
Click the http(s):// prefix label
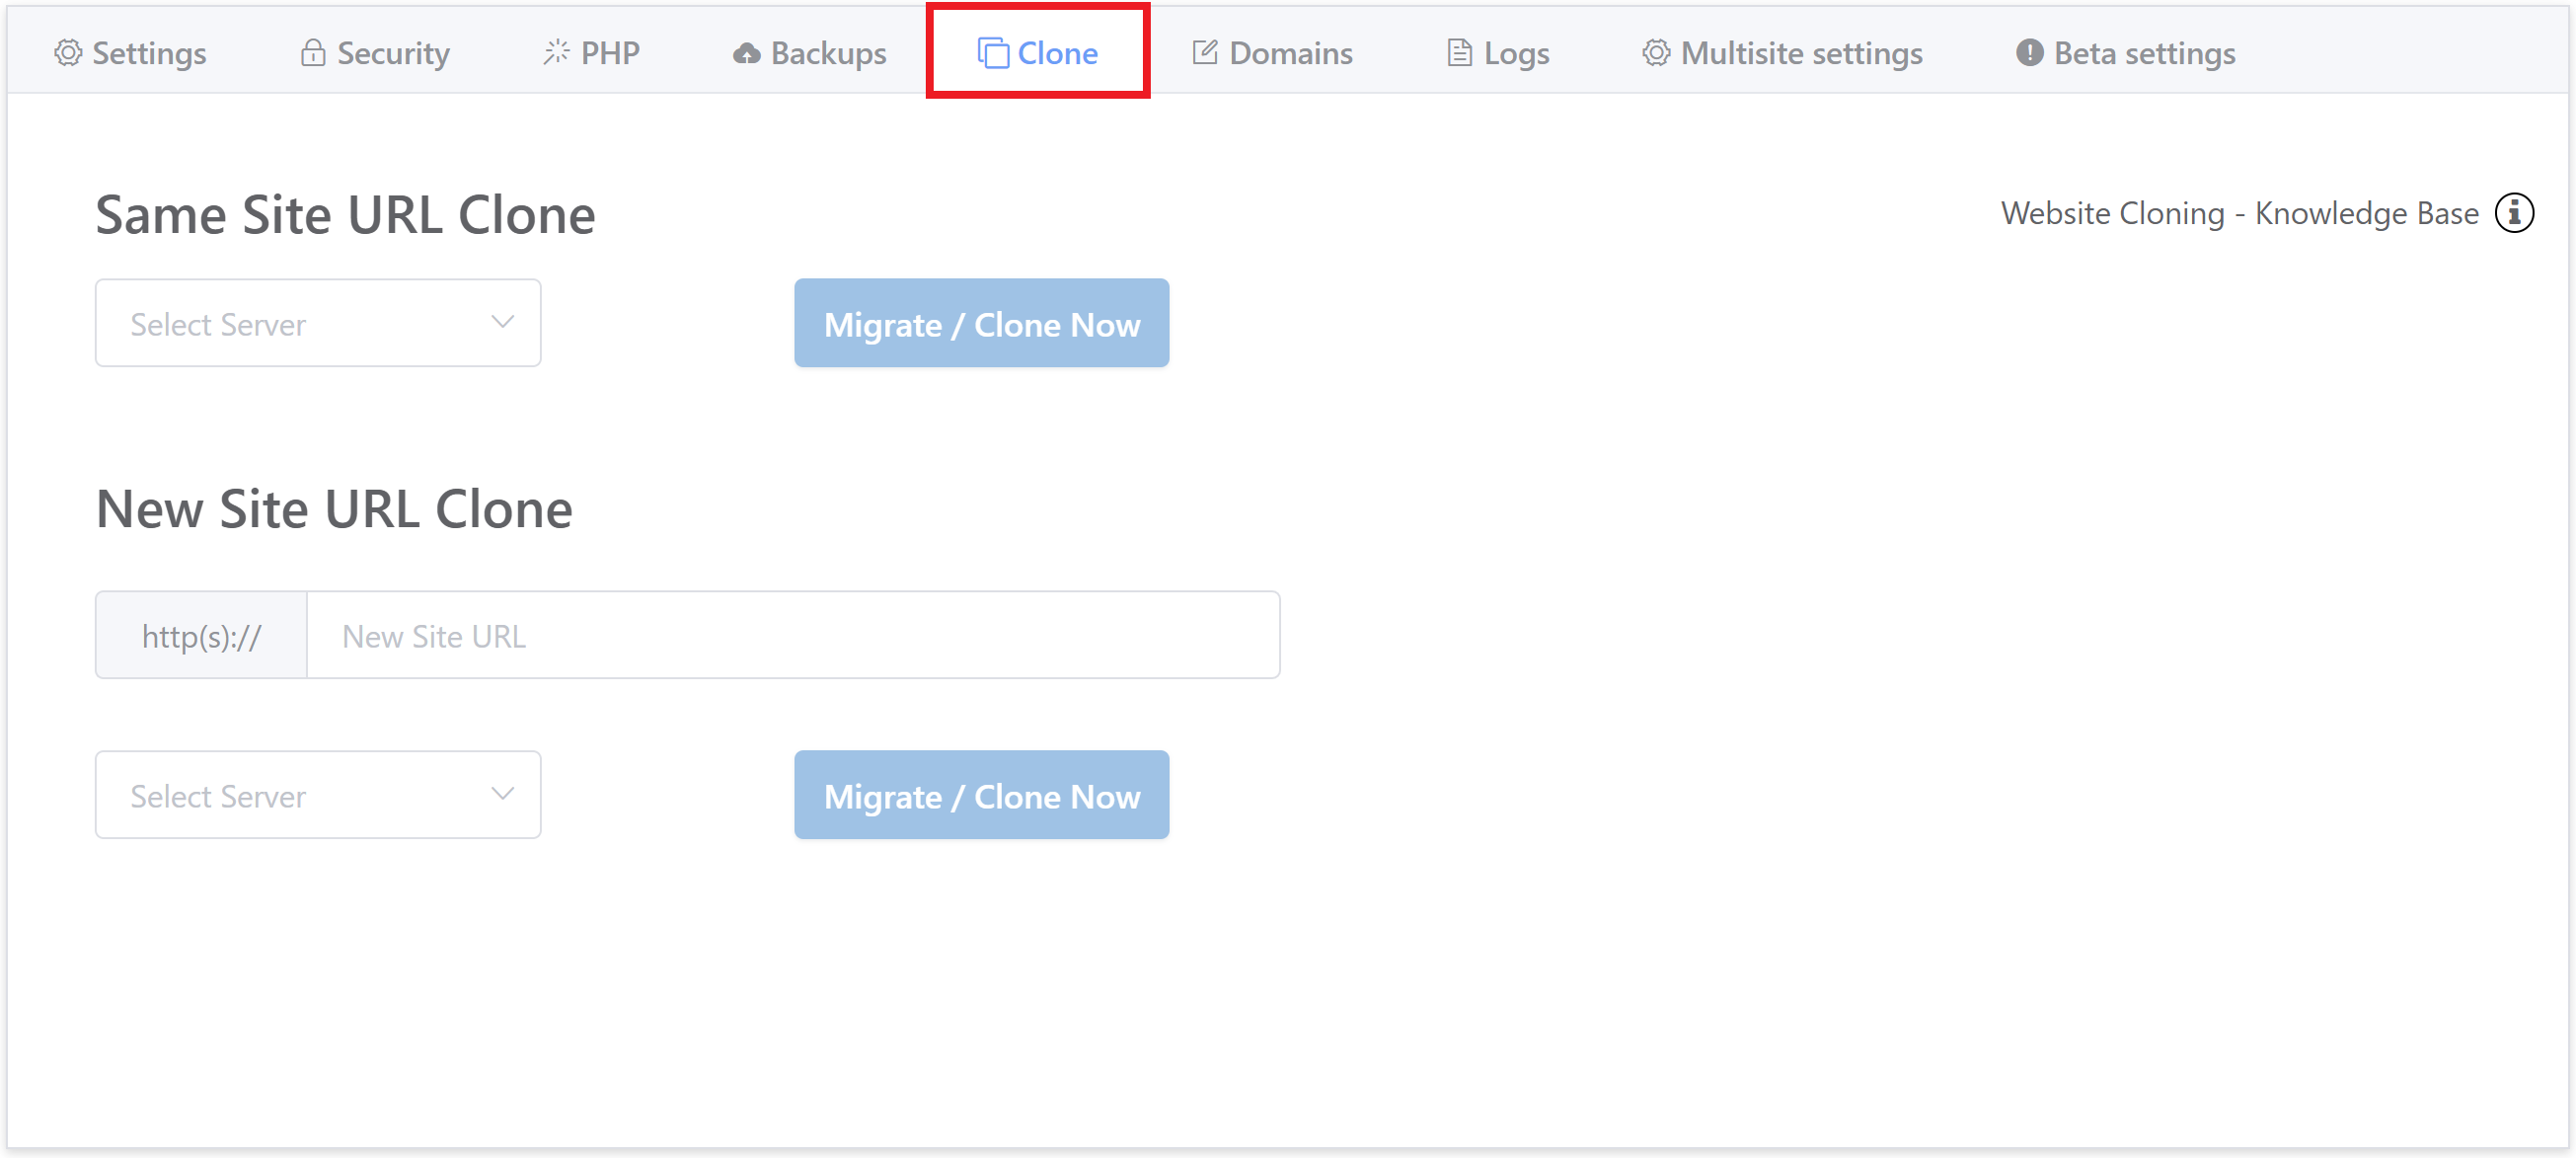tap(201, 635)
